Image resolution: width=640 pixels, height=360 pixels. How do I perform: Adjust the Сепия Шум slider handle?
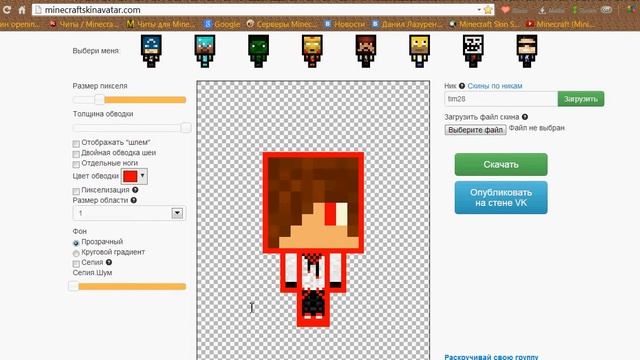[73, 286]
